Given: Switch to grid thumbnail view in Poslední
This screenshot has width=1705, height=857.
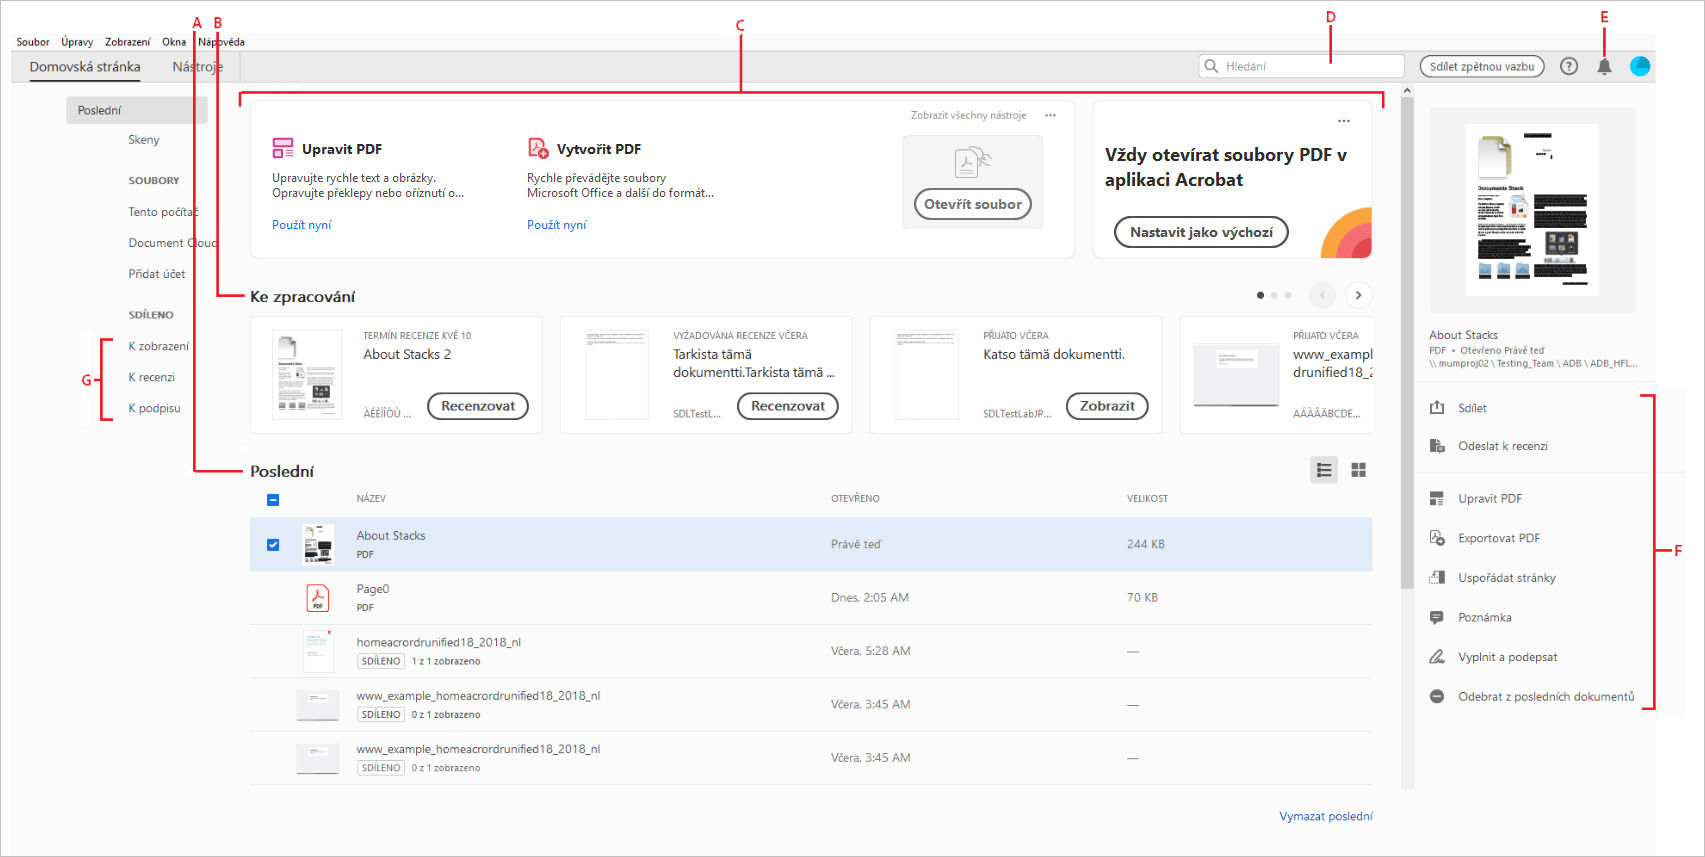Looking at the screenshot, I should [x=1358, y=470].
